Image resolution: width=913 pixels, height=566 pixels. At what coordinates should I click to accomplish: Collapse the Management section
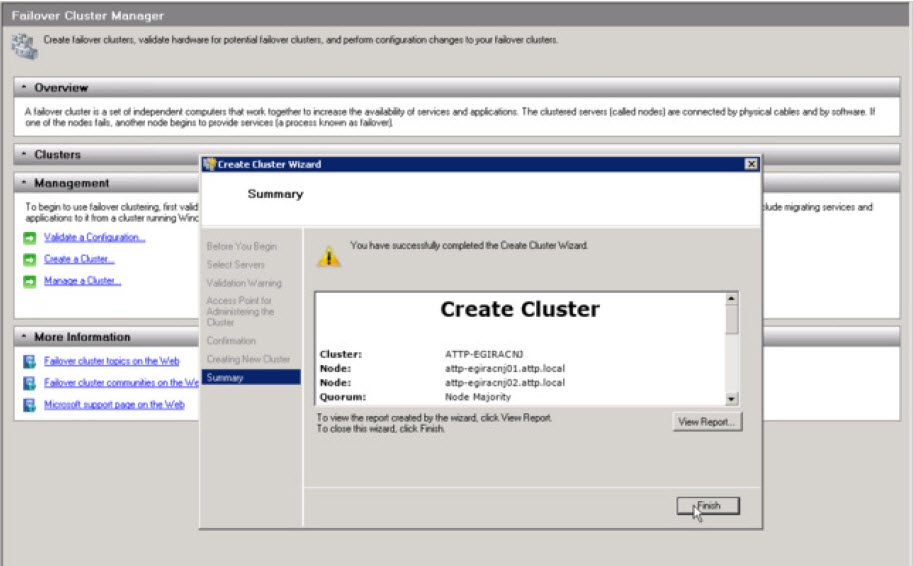[24, 183]
